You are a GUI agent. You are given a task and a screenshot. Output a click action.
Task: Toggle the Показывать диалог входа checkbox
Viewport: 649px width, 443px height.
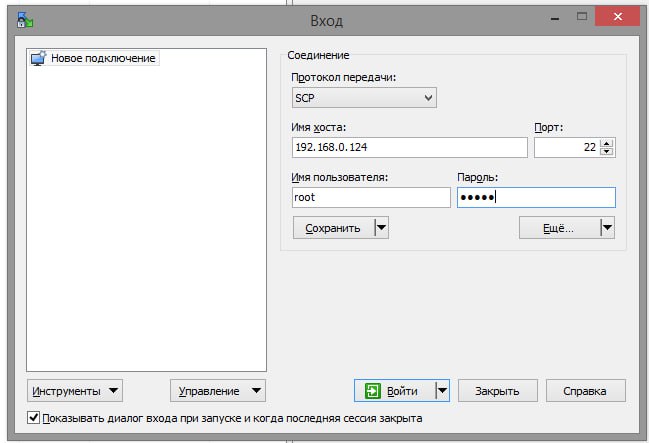pos(34,418)
